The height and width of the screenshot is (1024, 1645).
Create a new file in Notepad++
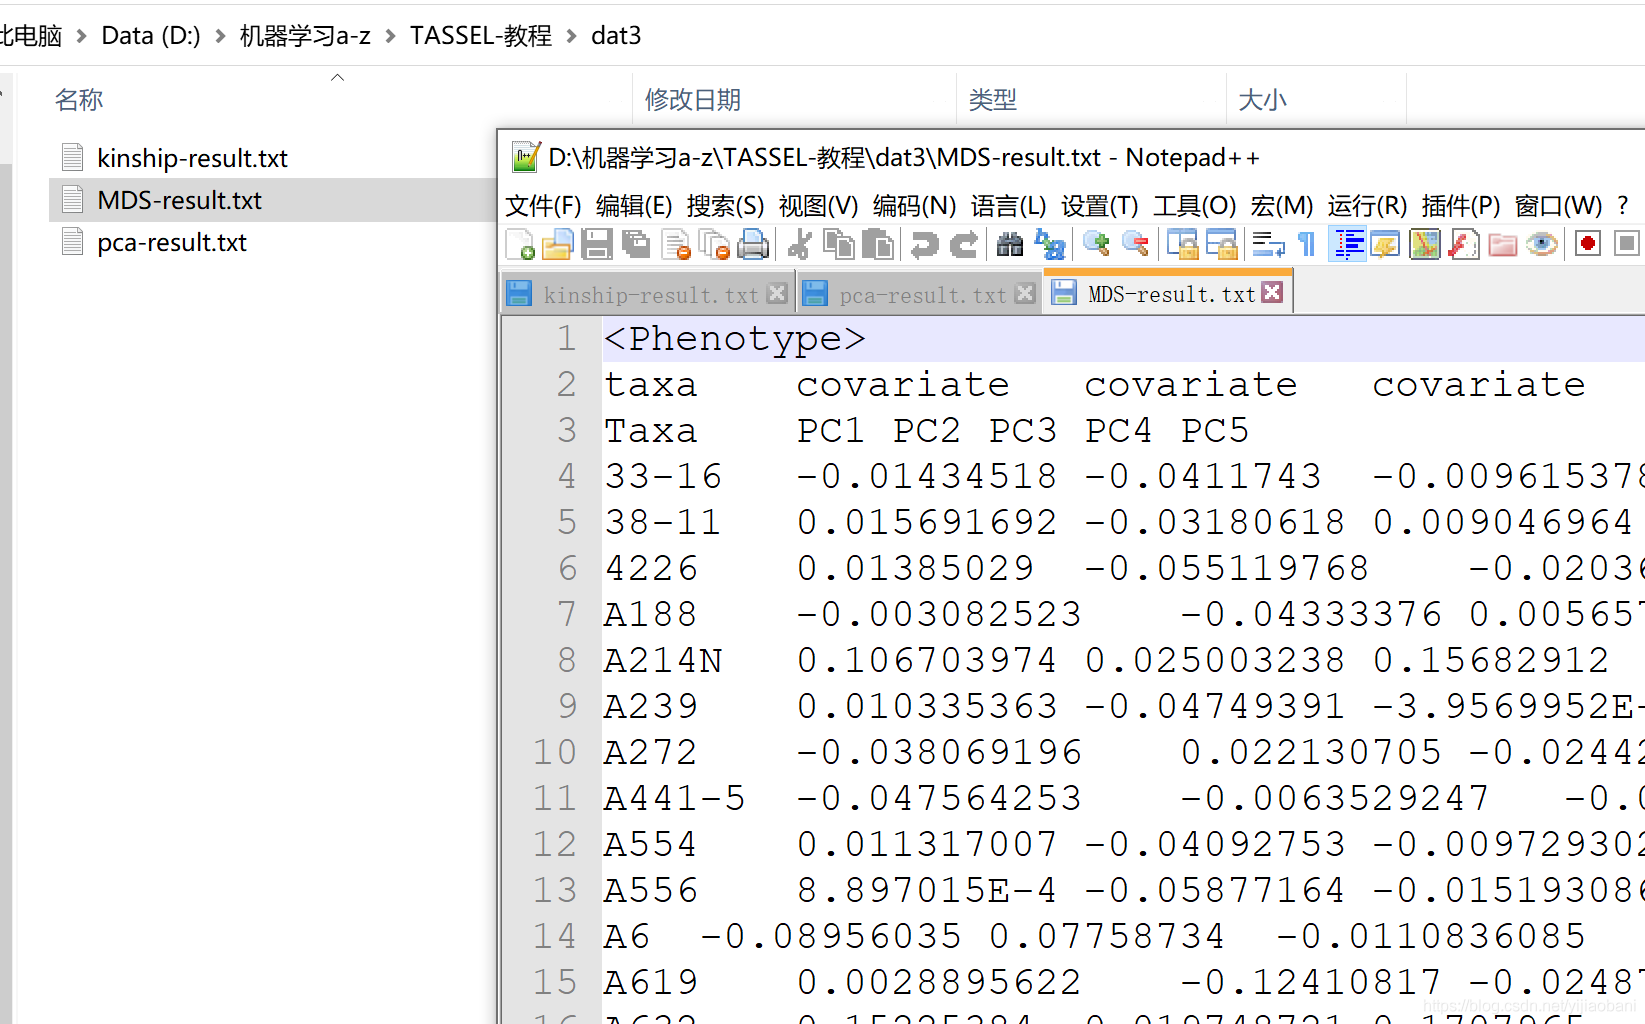click(x=519, y=243)
